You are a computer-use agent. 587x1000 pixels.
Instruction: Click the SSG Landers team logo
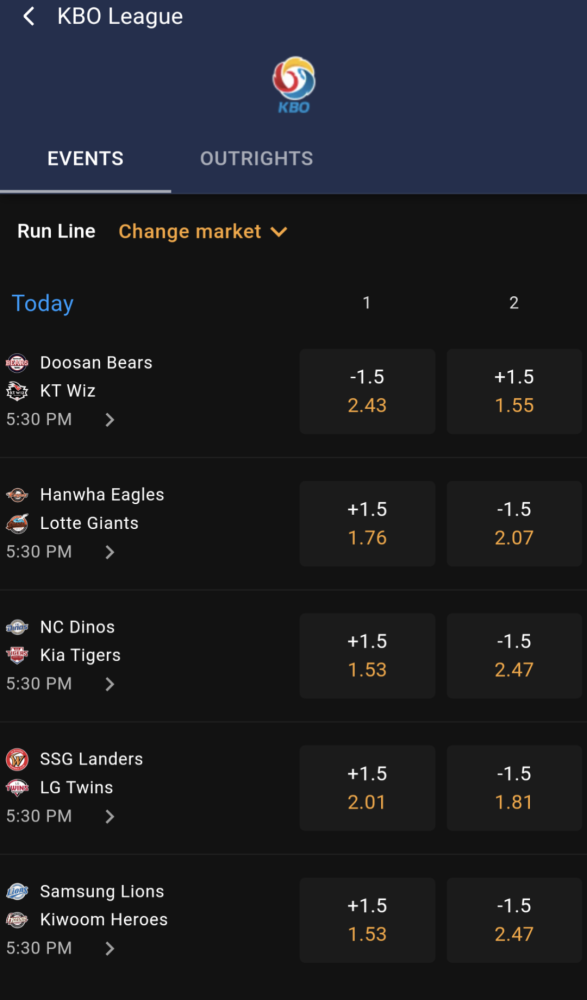17,760
